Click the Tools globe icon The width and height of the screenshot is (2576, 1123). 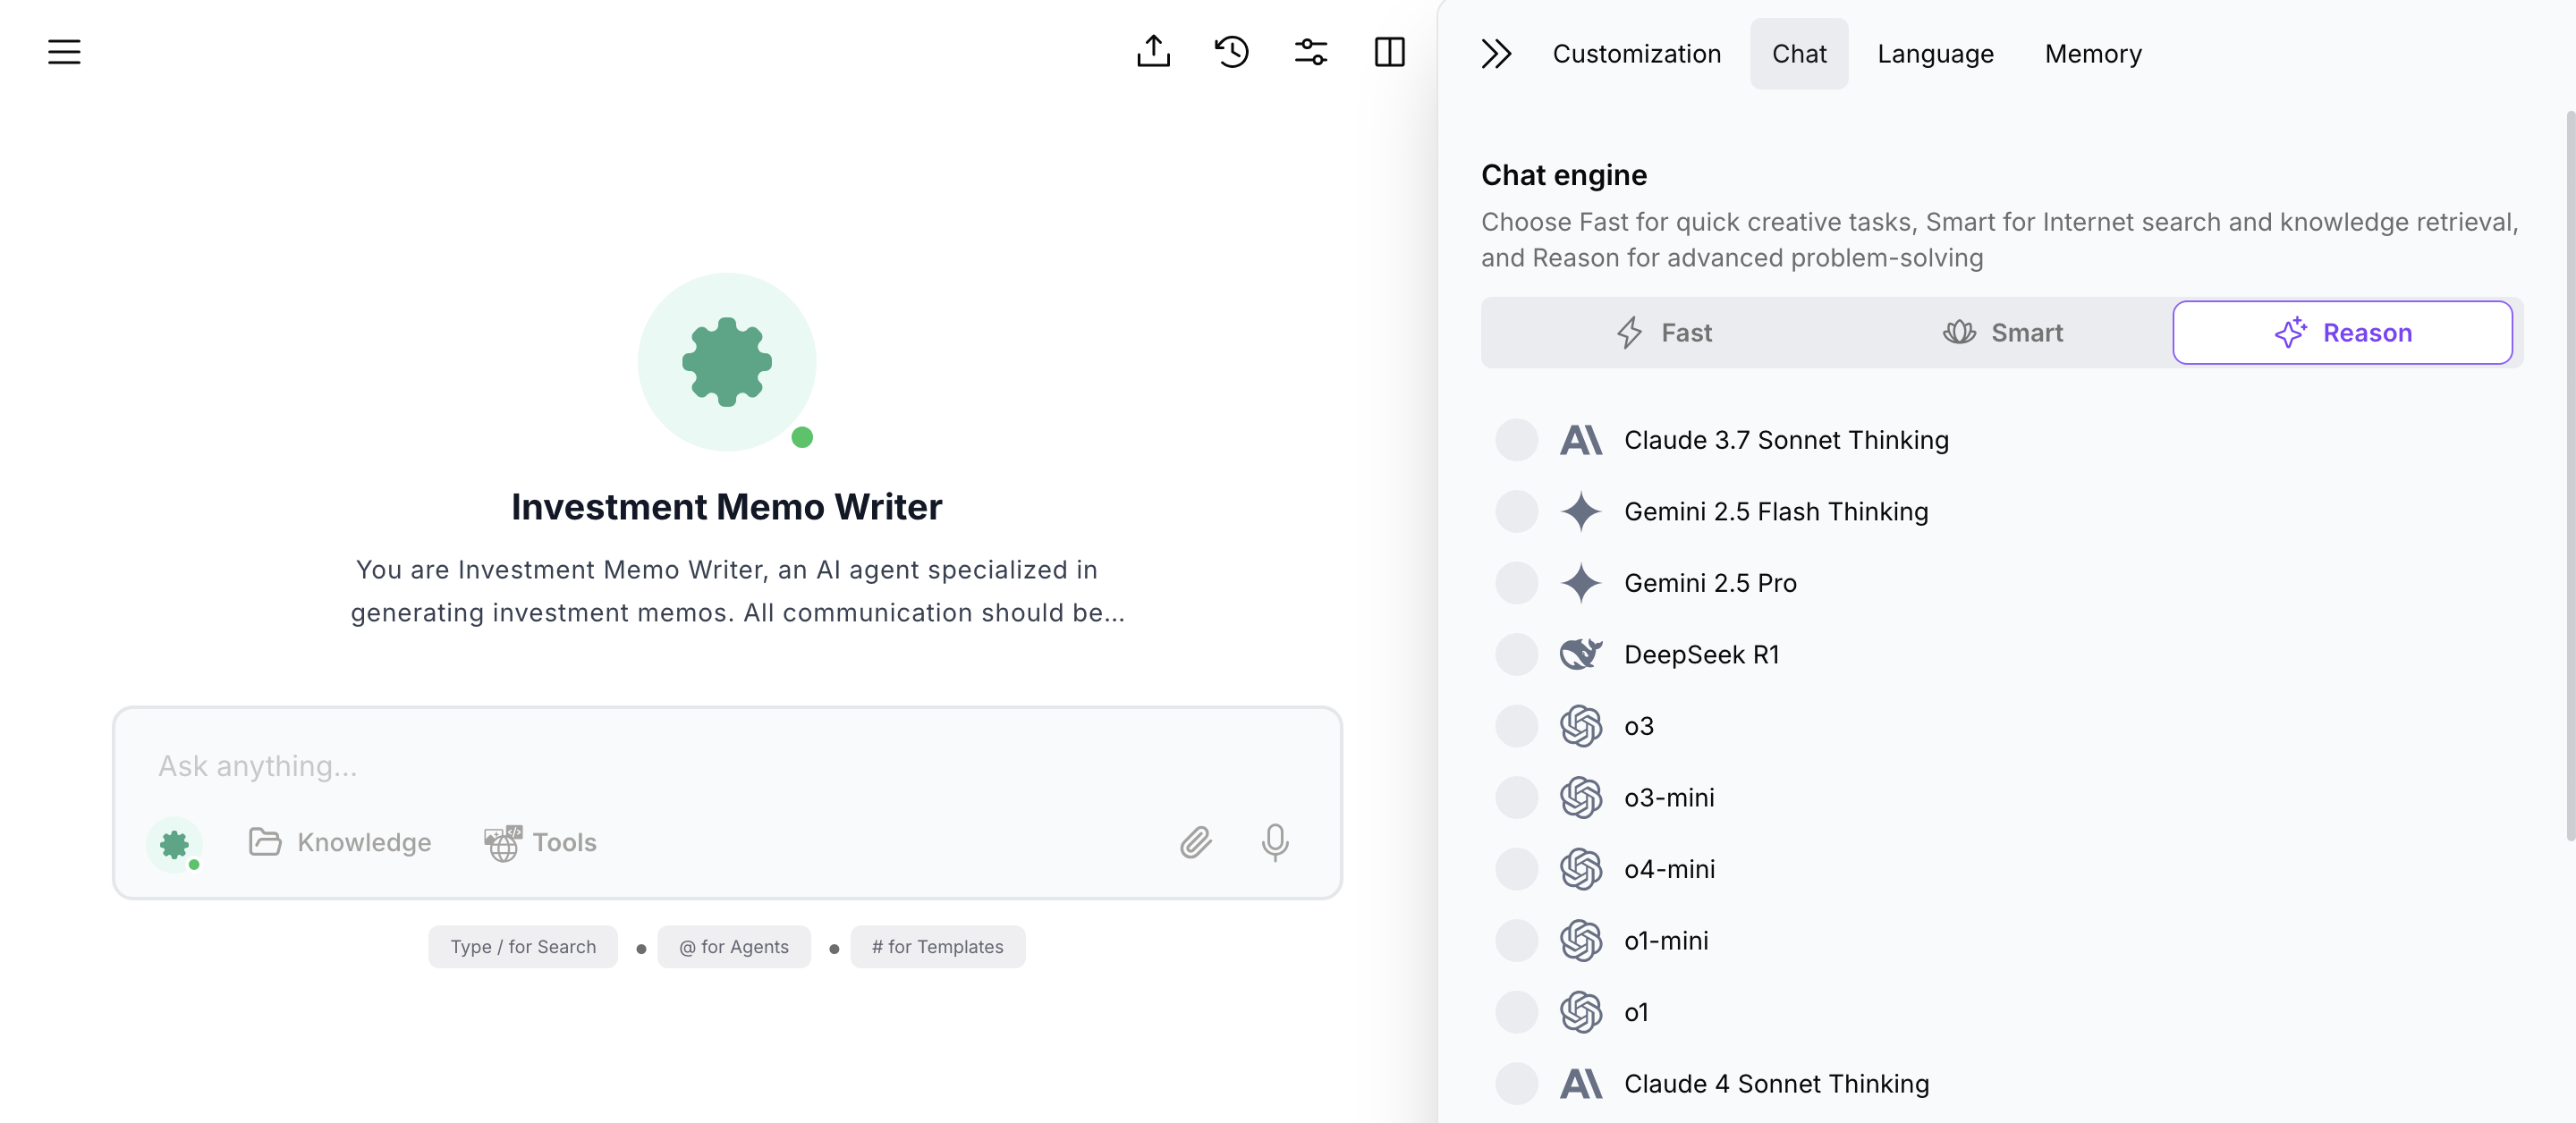coord(503,843)
